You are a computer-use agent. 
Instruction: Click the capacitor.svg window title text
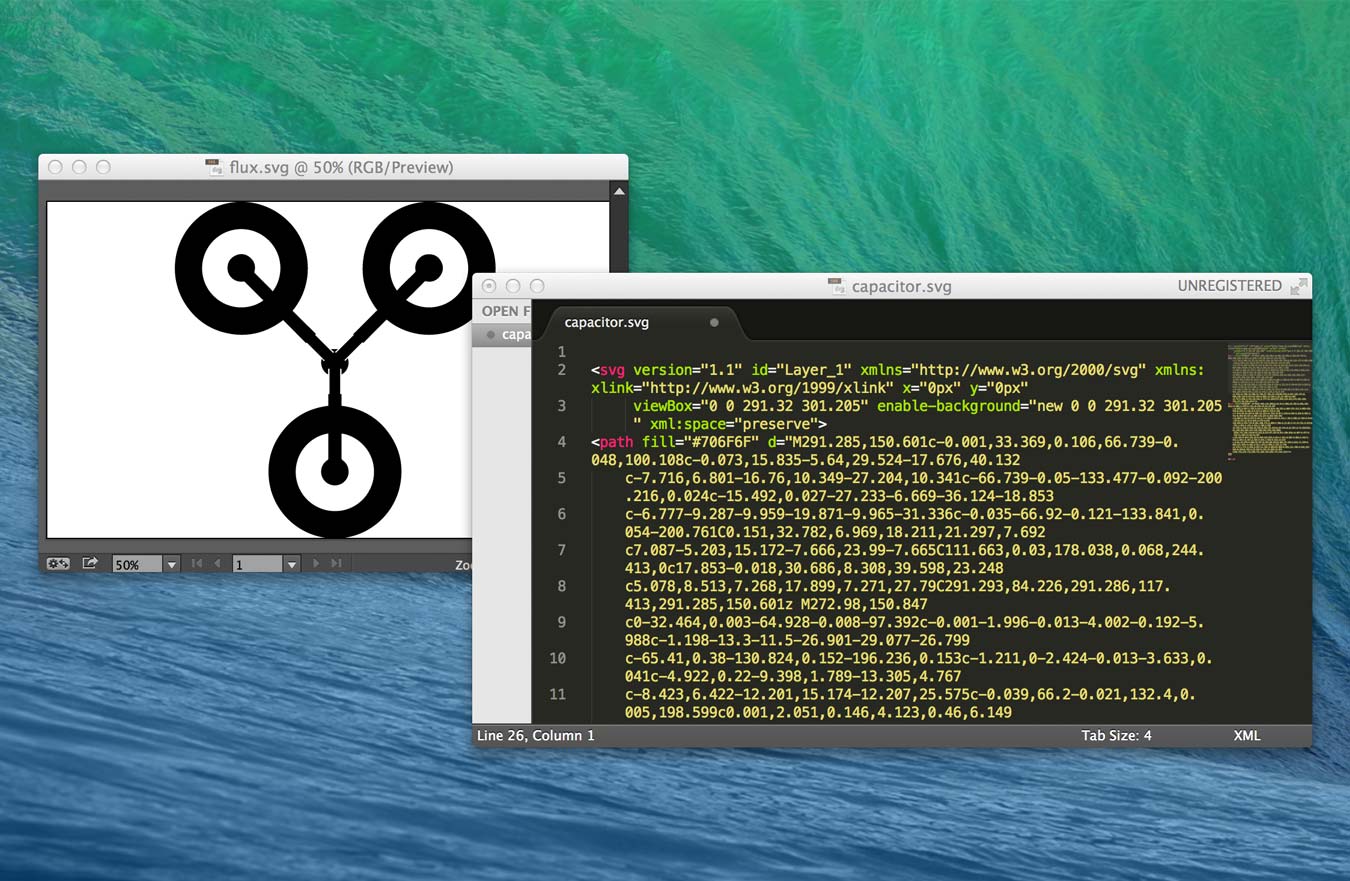click(x=901, y=286)
